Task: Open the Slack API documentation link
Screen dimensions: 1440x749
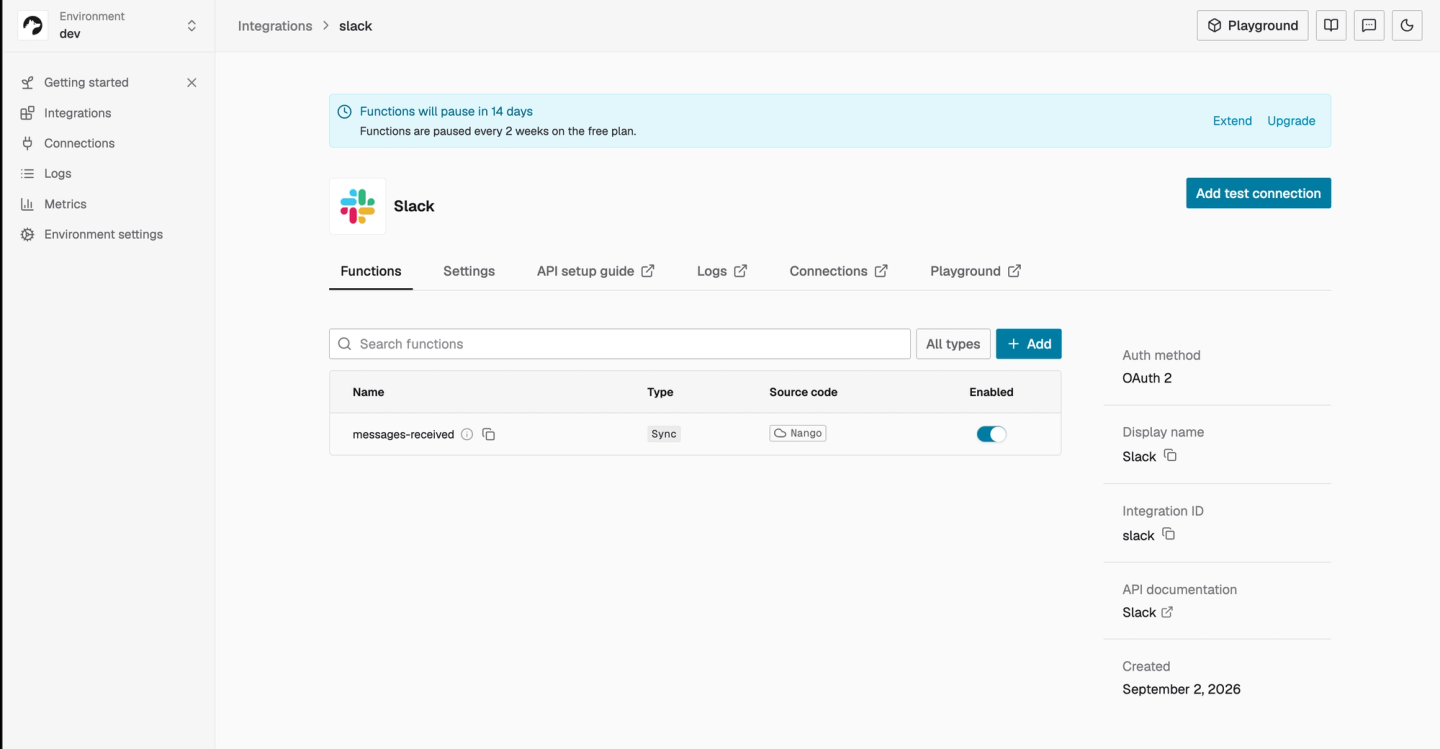Action: click(x=1148, y=612)
